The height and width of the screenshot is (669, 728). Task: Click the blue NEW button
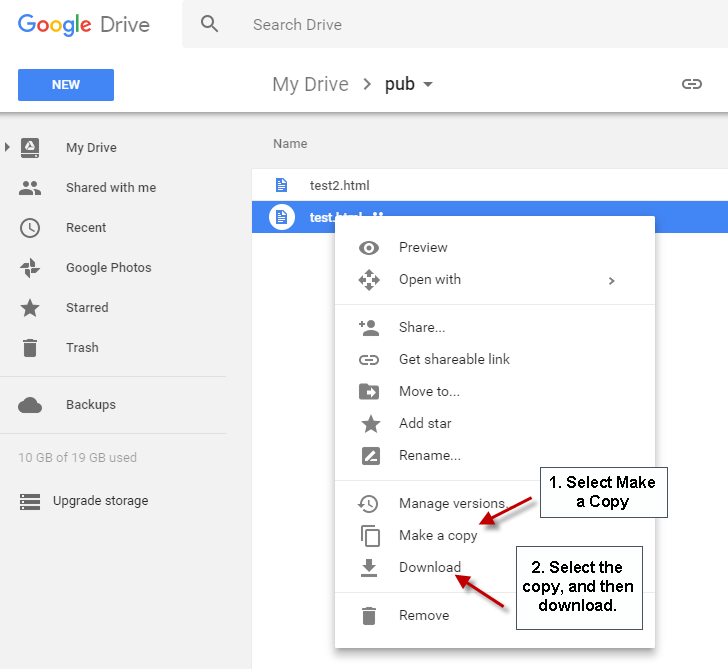(x=66, y=85)
